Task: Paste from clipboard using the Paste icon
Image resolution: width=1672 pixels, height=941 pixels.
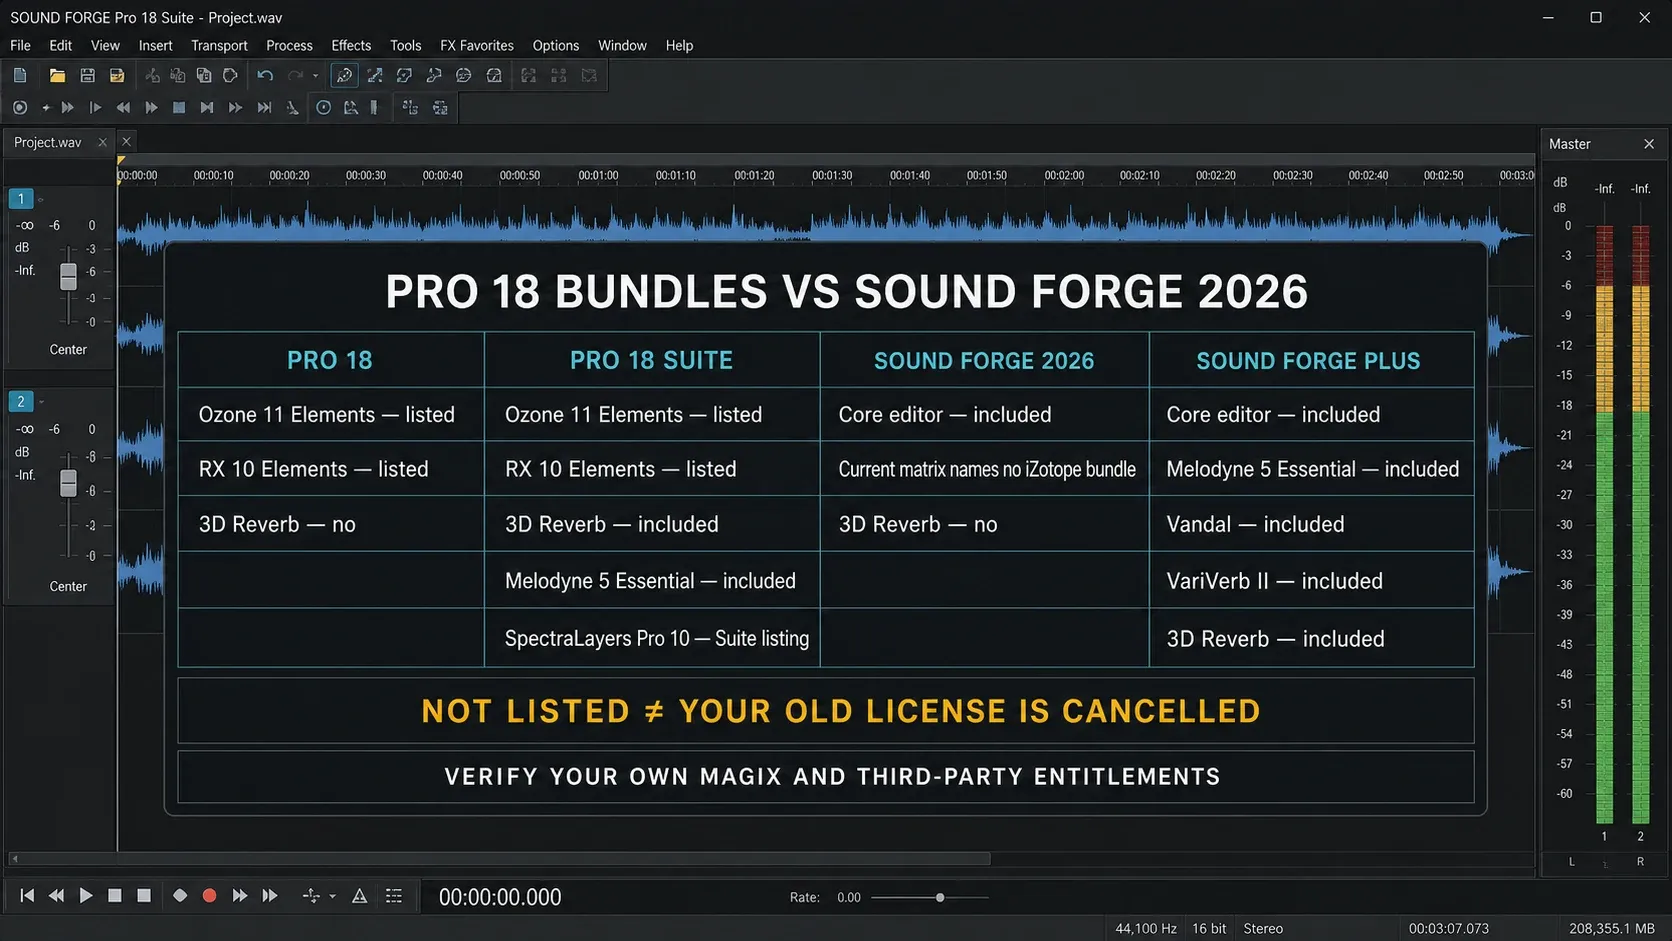Action: [x=204, y=76]
